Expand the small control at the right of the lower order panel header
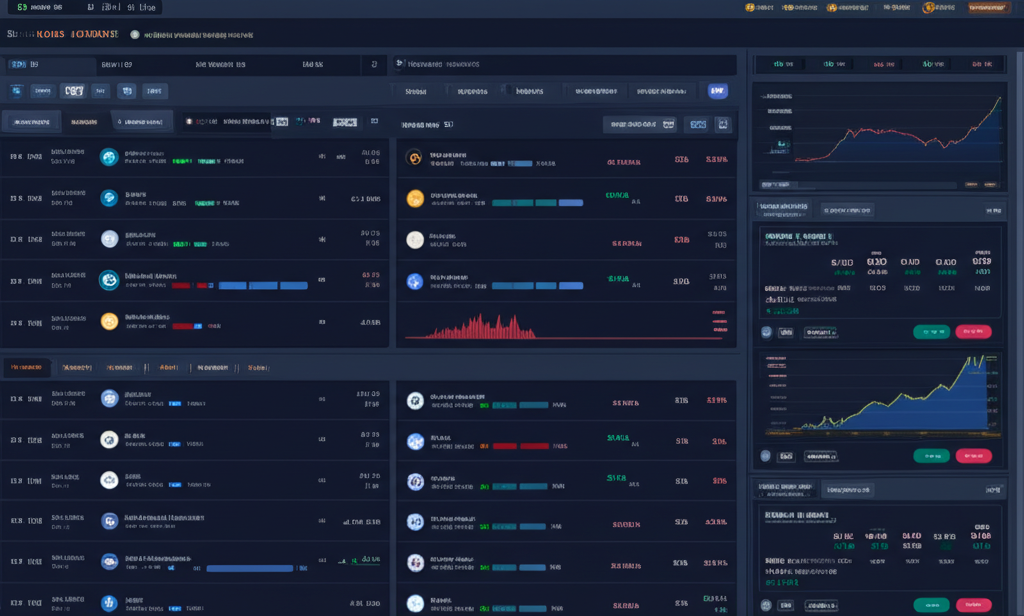The width and height of the screenshot is (1024, 616). pyautogui.click(x=992, y=490)
